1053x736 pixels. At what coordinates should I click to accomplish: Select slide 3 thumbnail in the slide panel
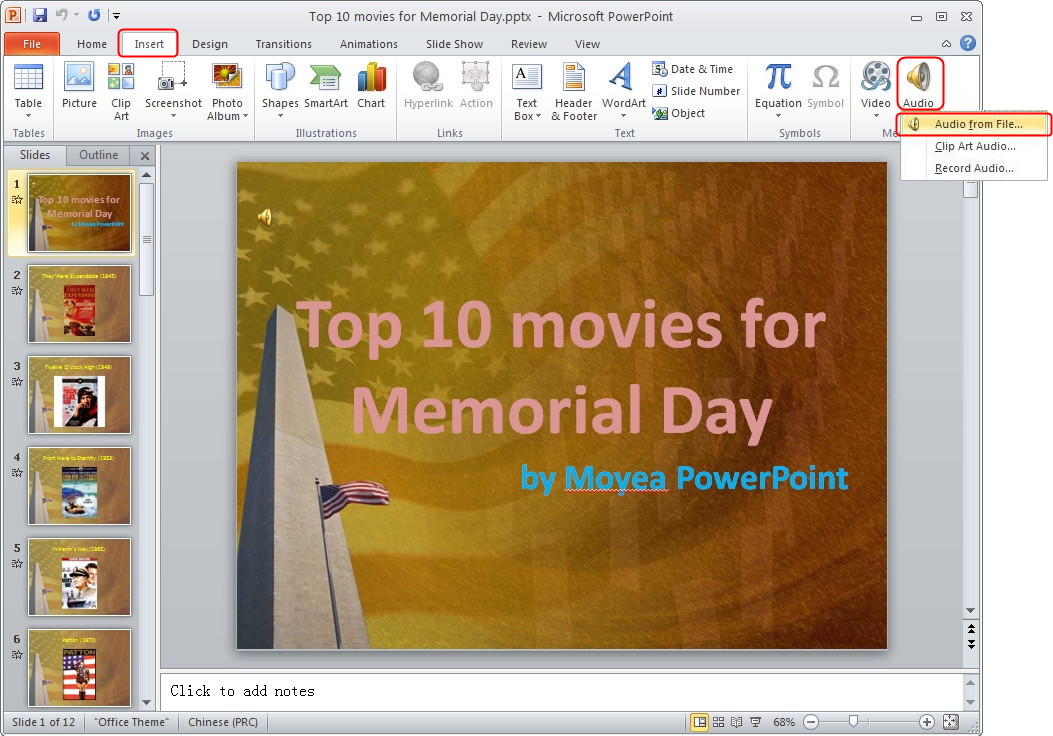coord(79,395)
